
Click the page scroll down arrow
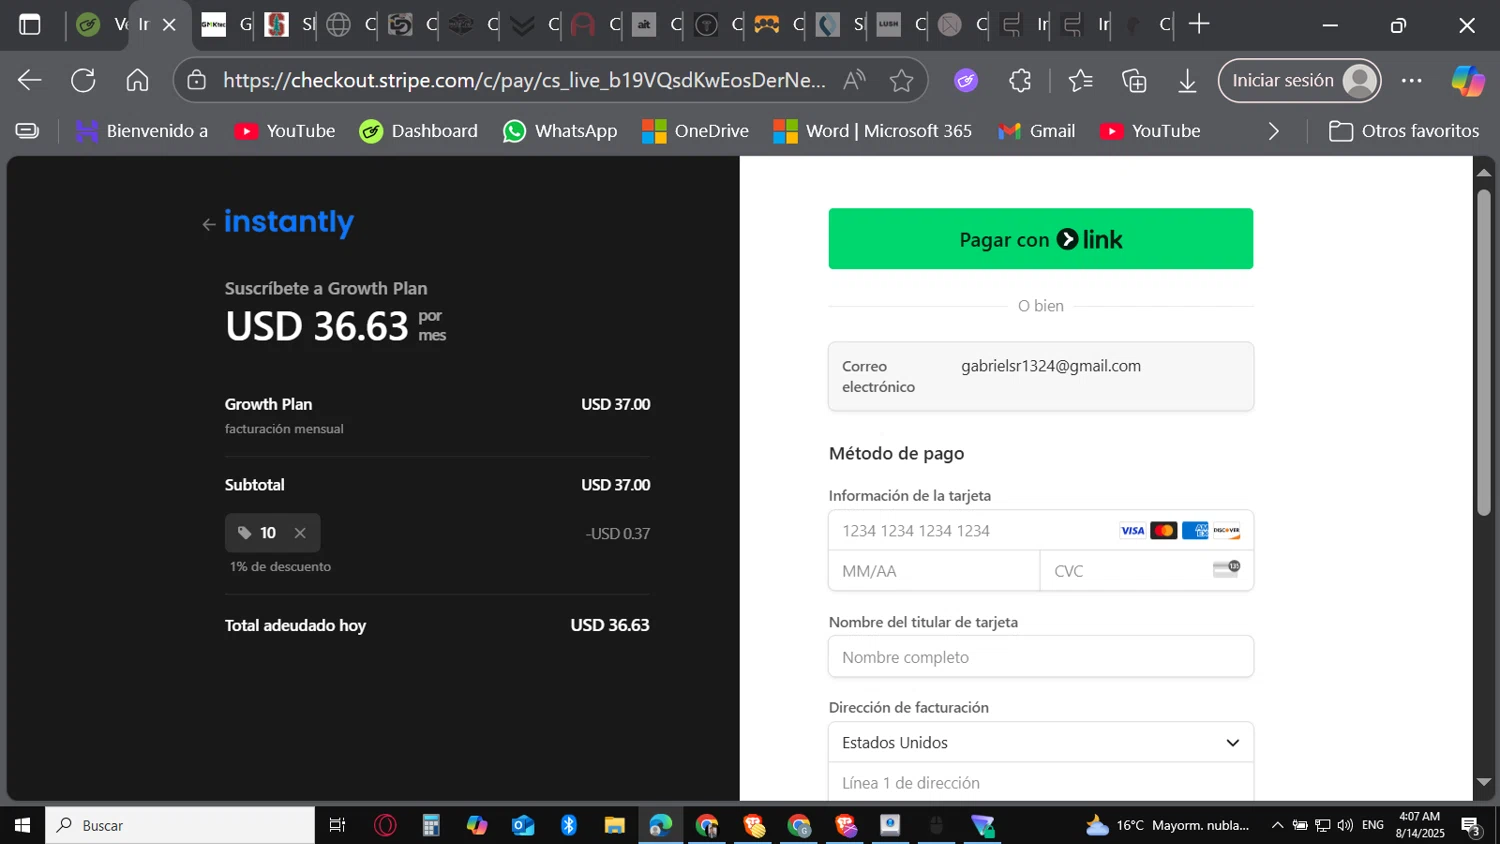(1484, 782)
